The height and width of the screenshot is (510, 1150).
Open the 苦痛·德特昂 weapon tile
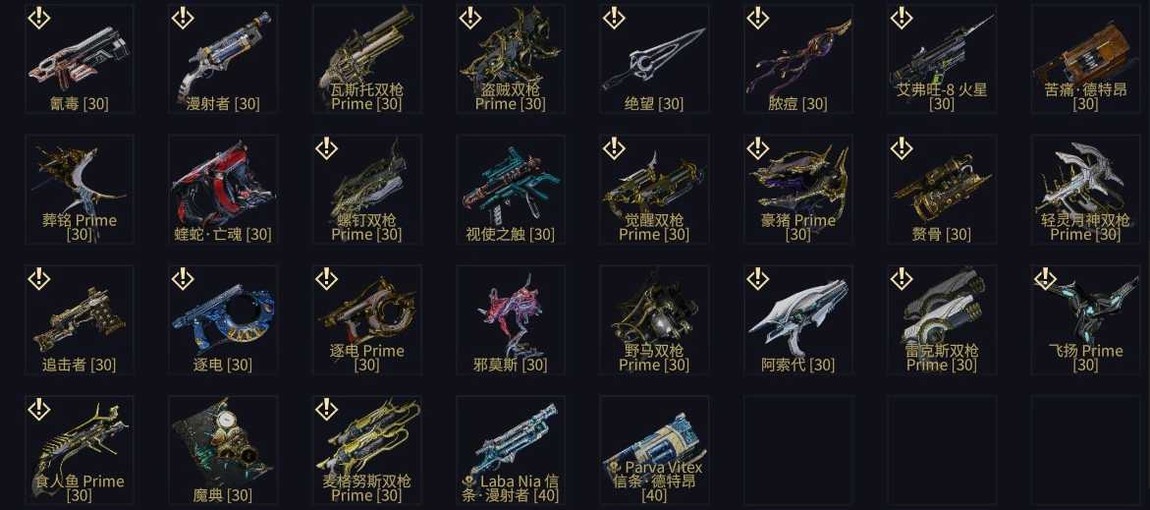click(x=1085, y=60)
